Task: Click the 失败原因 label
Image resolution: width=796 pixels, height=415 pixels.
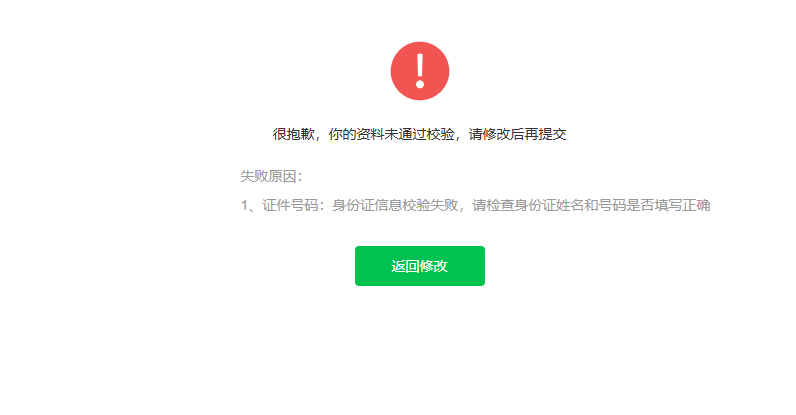Action: (x=271, y=177)
